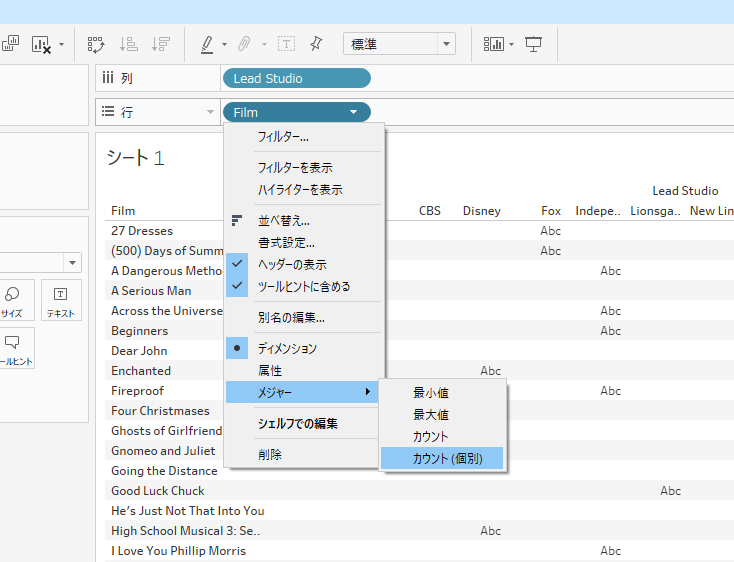Click the group members paperclip icon
The width and height of the screenshot is (734, 562).
pyautogui.click(x=244, y=44)
